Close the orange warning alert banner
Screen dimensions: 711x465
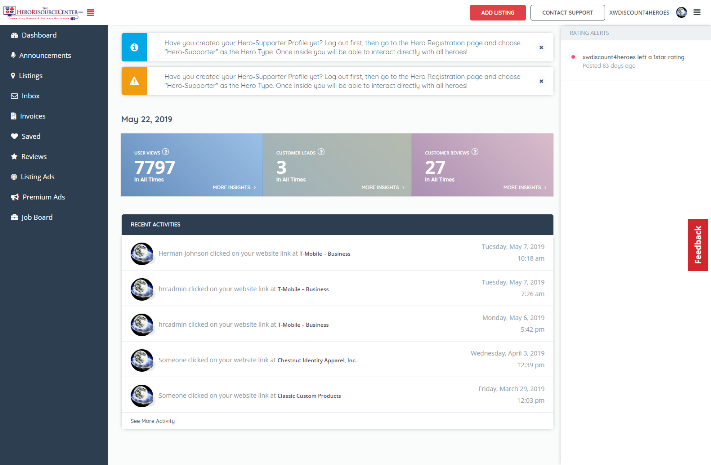[x=541, y=81]
